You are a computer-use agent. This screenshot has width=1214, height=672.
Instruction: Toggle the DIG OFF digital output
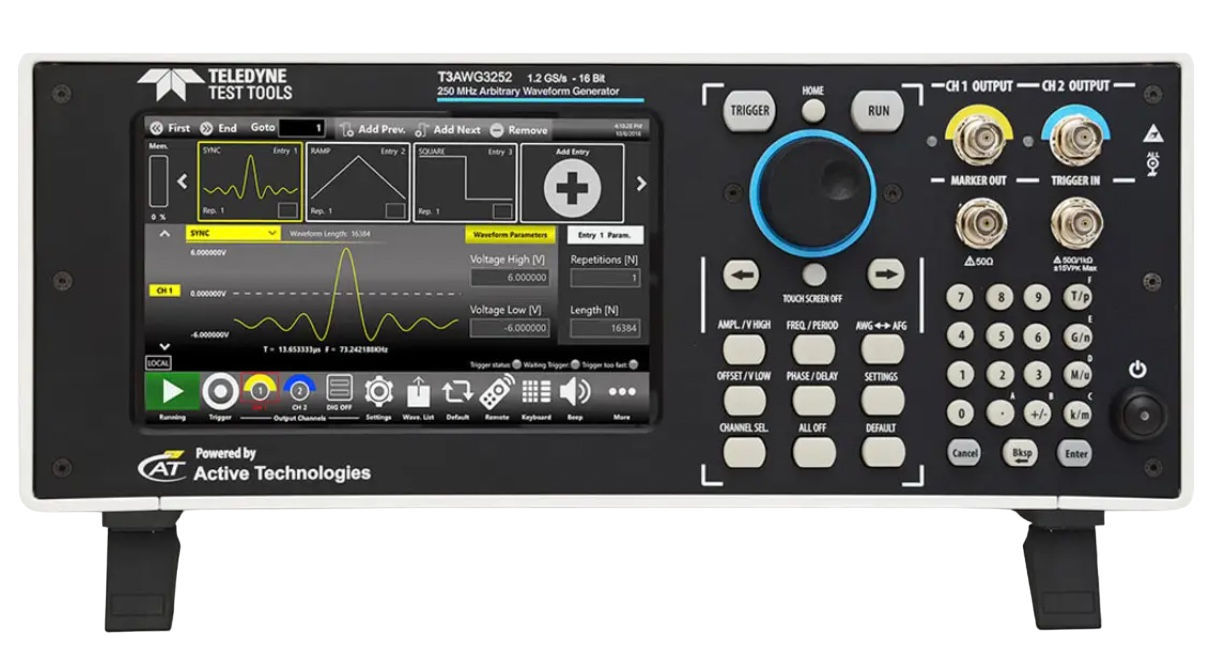pyautogui.click(x=338, y=389)
